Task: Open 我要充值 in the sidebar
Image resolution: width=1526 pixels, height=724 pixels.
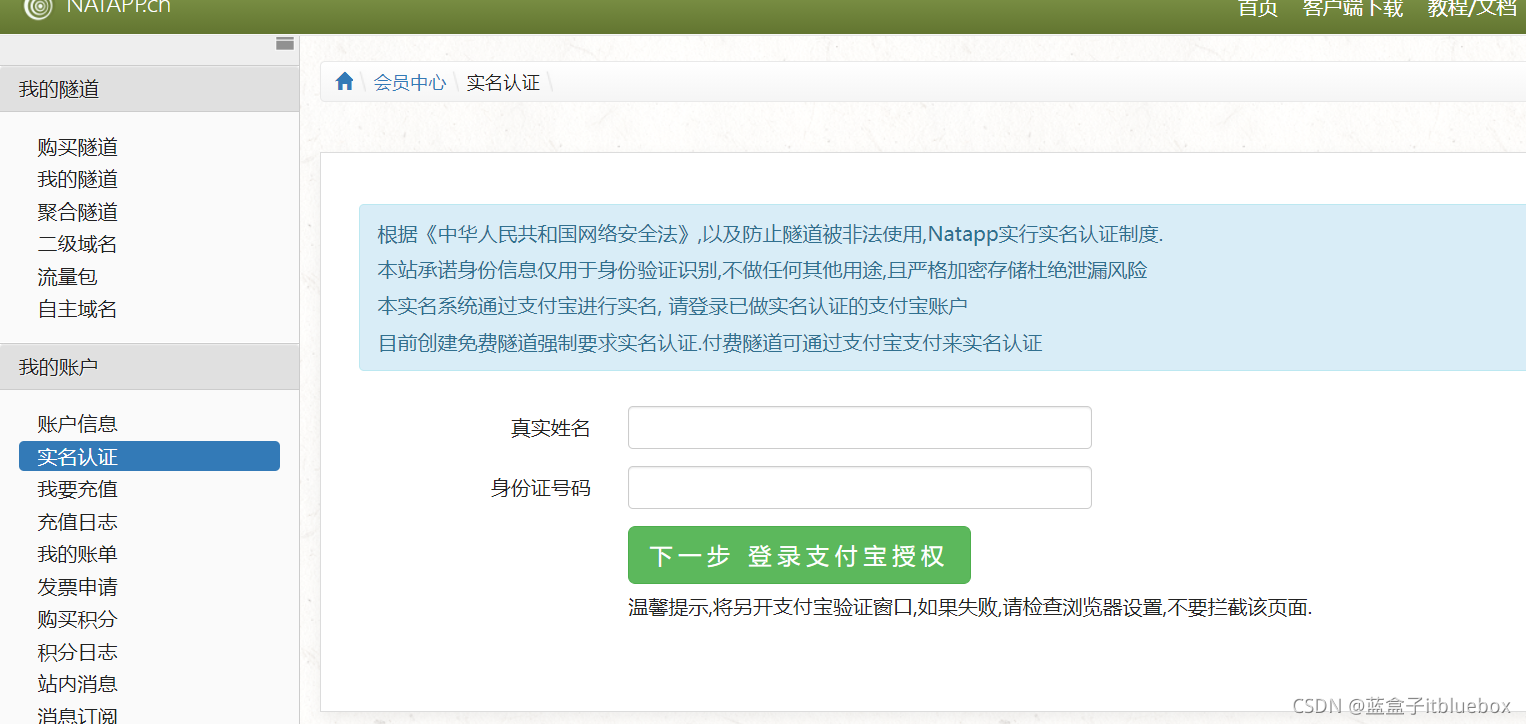Action: (x=78, y=489)
